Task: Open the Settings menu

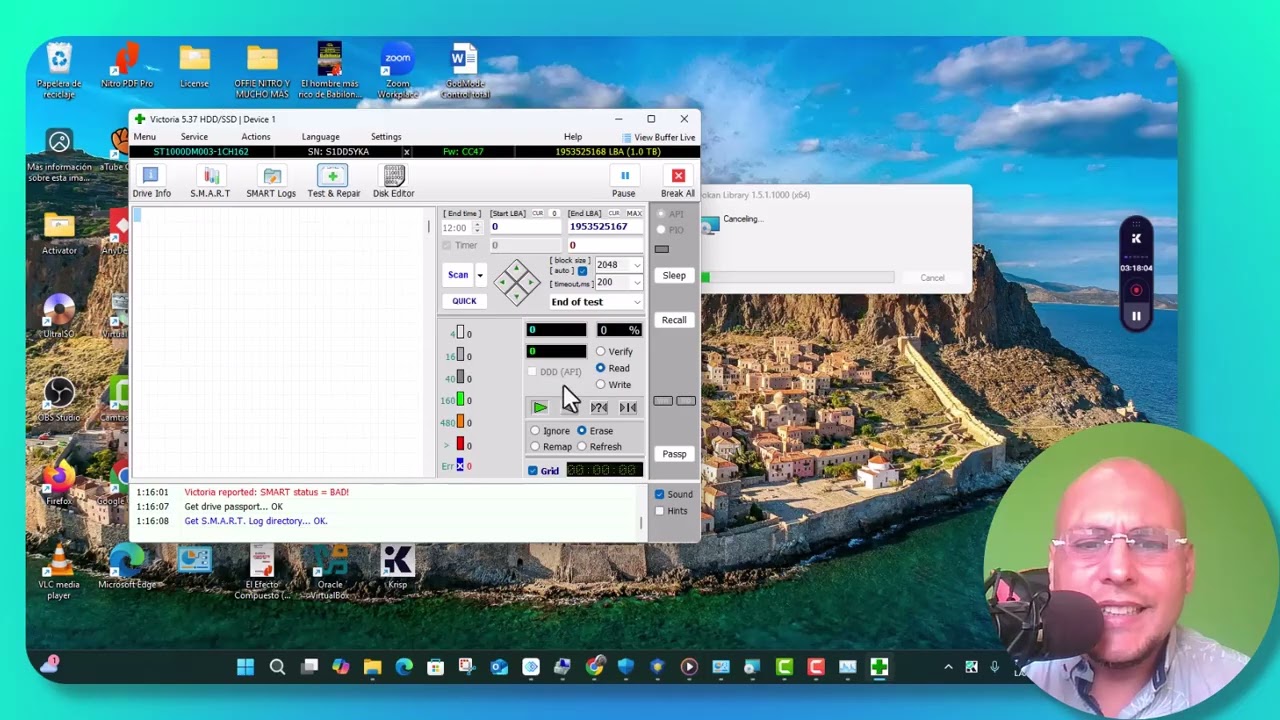Action: point(386,137)
